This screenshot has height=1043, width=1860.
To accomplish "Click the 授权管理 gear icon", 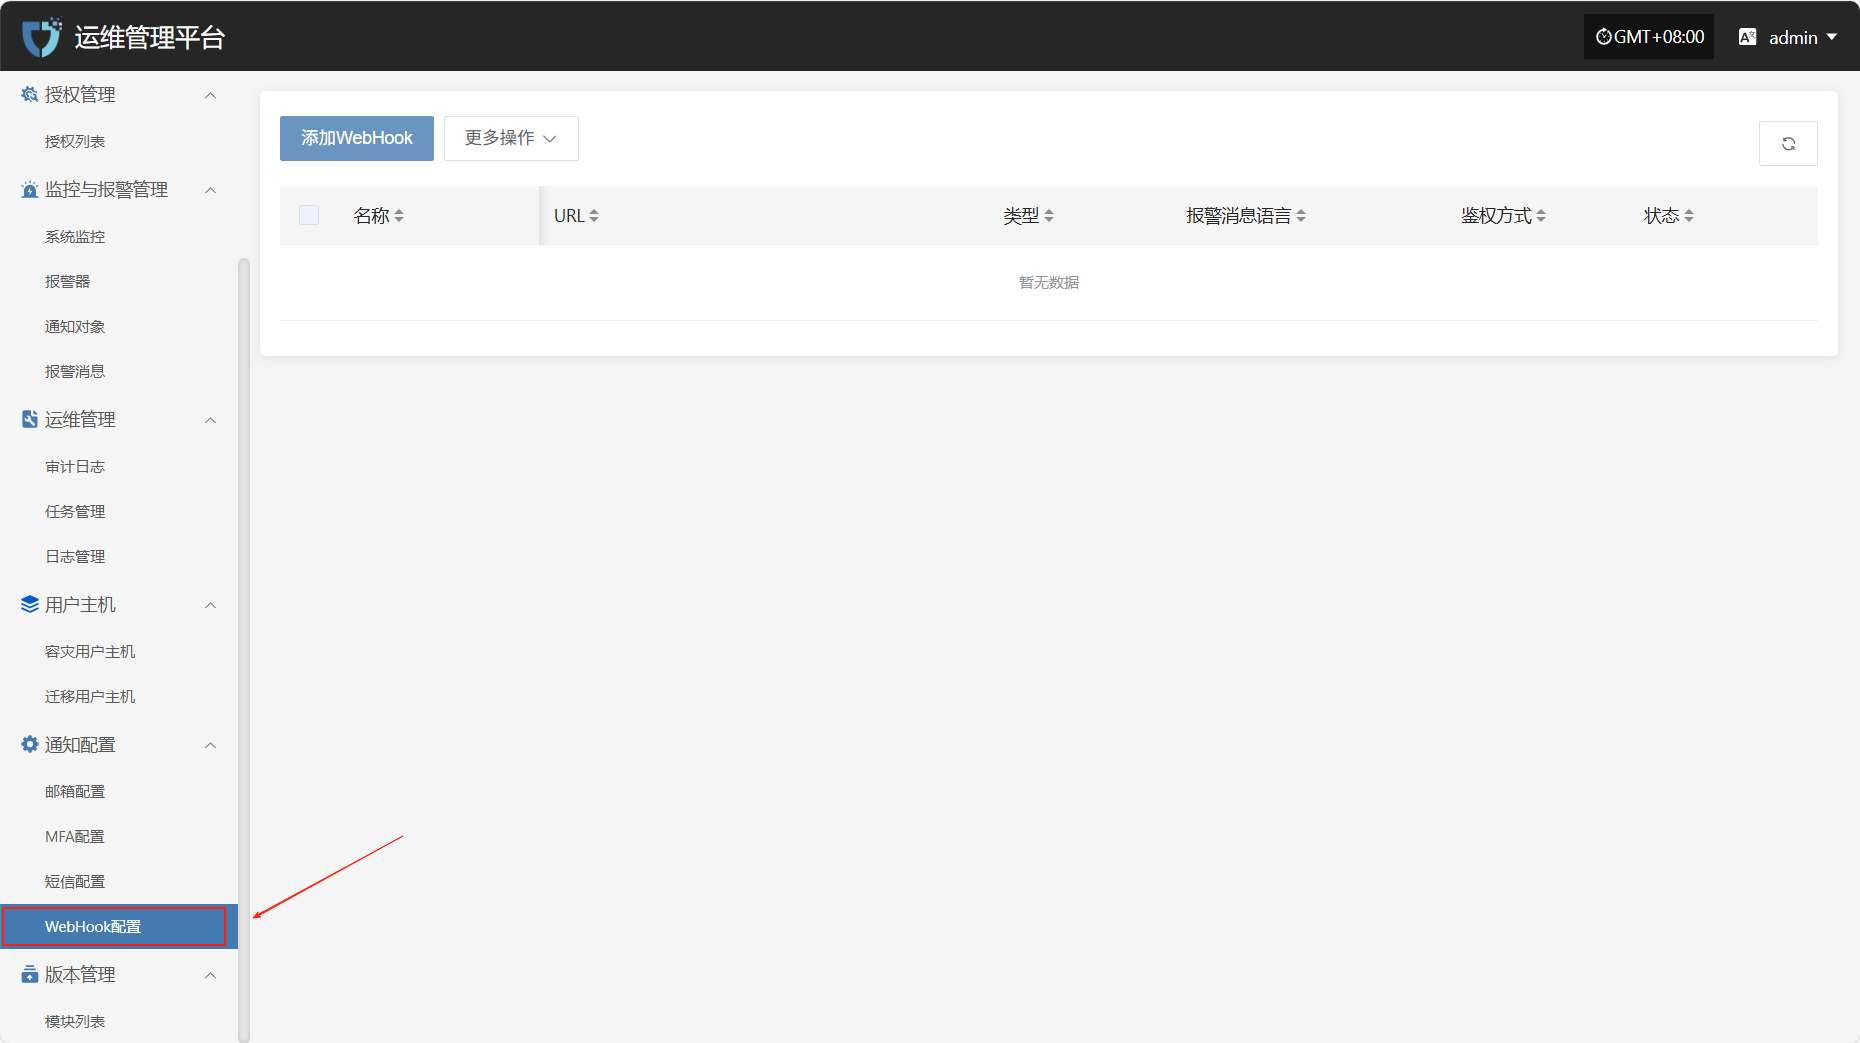I will pos(30,94).
